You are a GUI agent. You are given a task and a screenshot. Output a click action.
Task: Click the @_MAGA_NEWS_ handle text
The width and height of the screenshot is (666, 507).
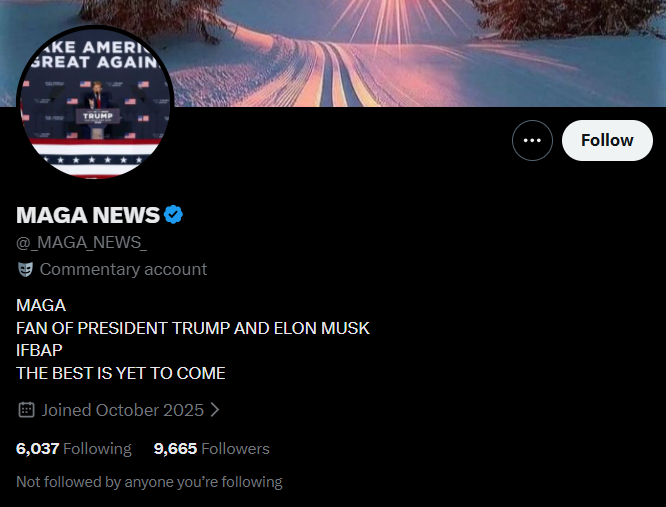[82, 242]
